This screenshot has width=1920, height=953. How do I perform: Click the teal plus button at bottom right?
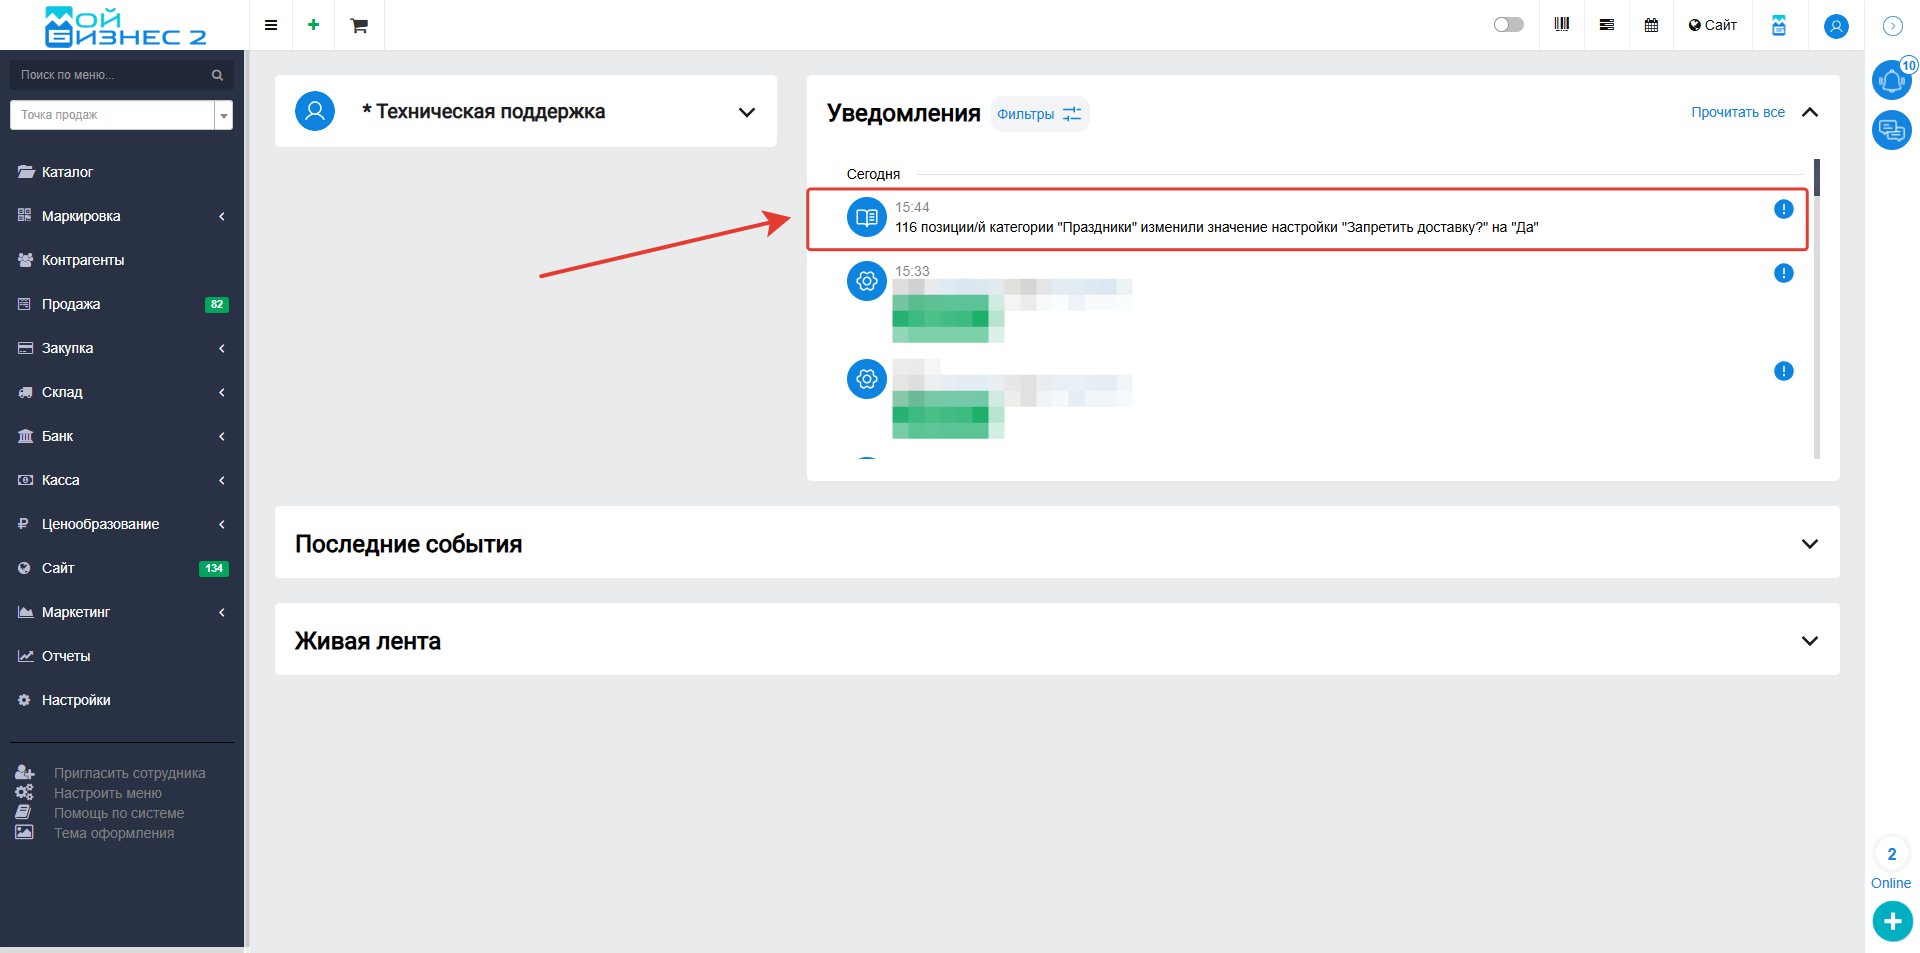tap(1892, 921)
